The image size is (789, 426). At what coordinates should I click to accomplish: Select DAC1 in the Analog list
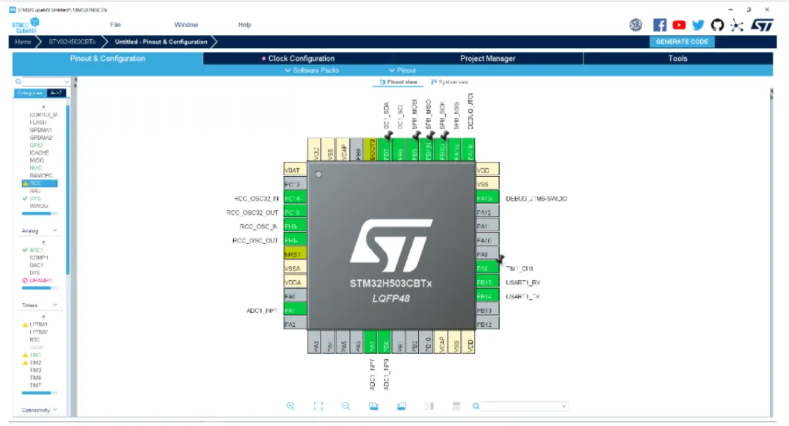pyautogui.click(x=36, y=265)
